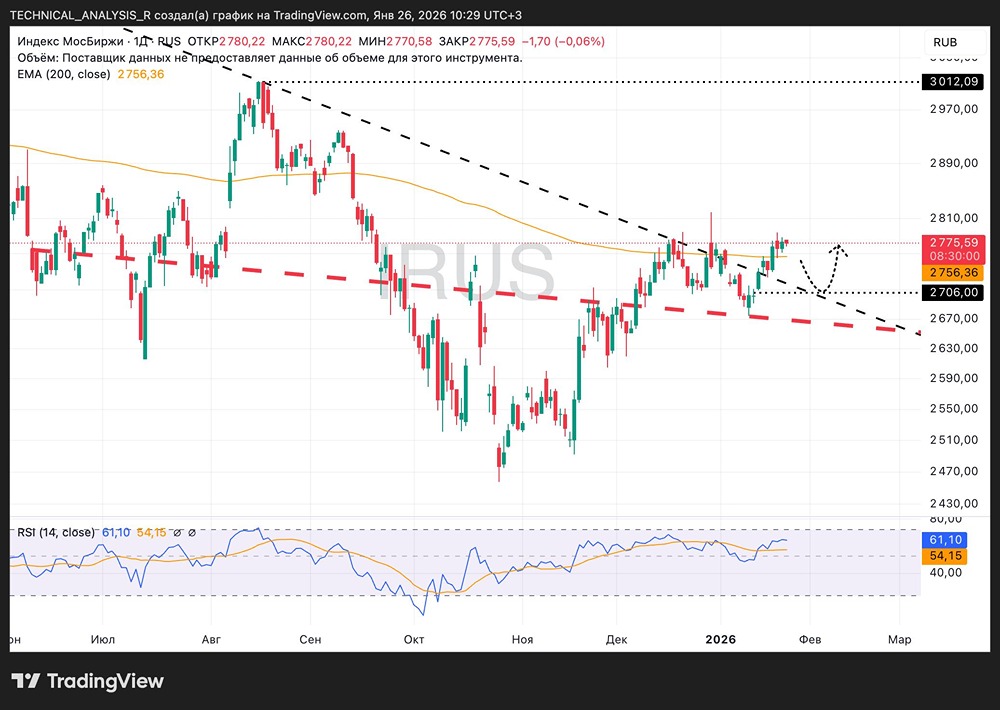Click the blue 61,10 value in RSI legend
This screenshot has height=710, width=1000.
116,532
